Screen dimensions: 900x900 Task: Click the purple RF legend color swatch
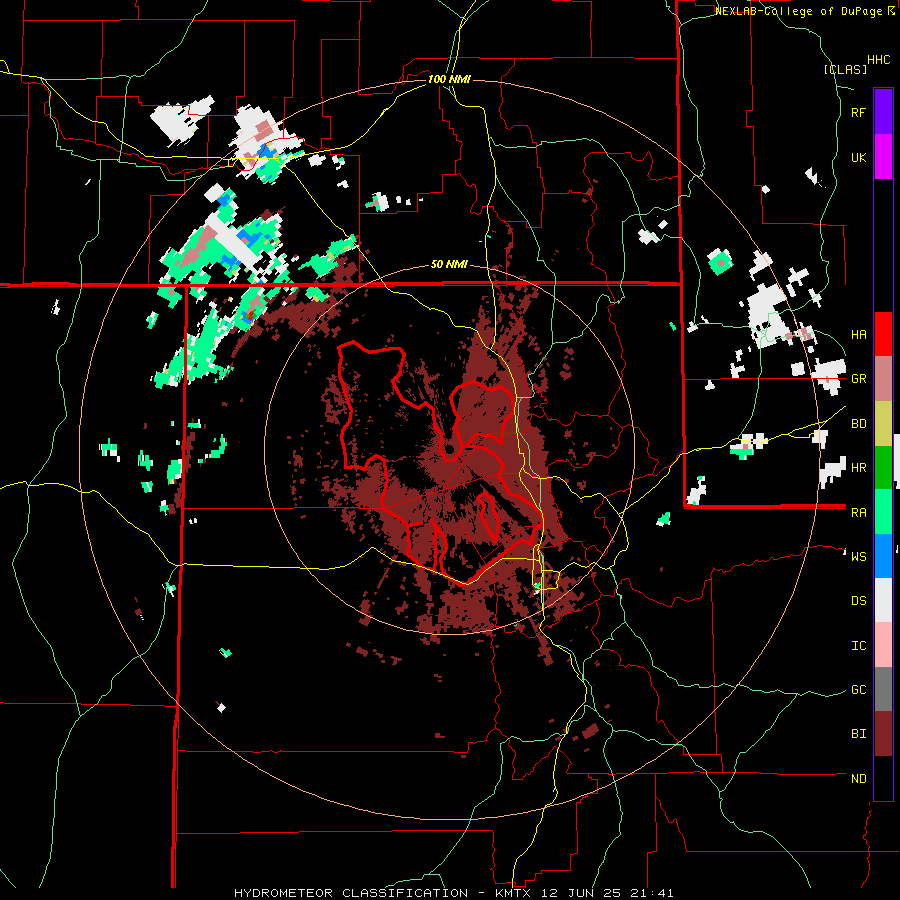[883, 112]
